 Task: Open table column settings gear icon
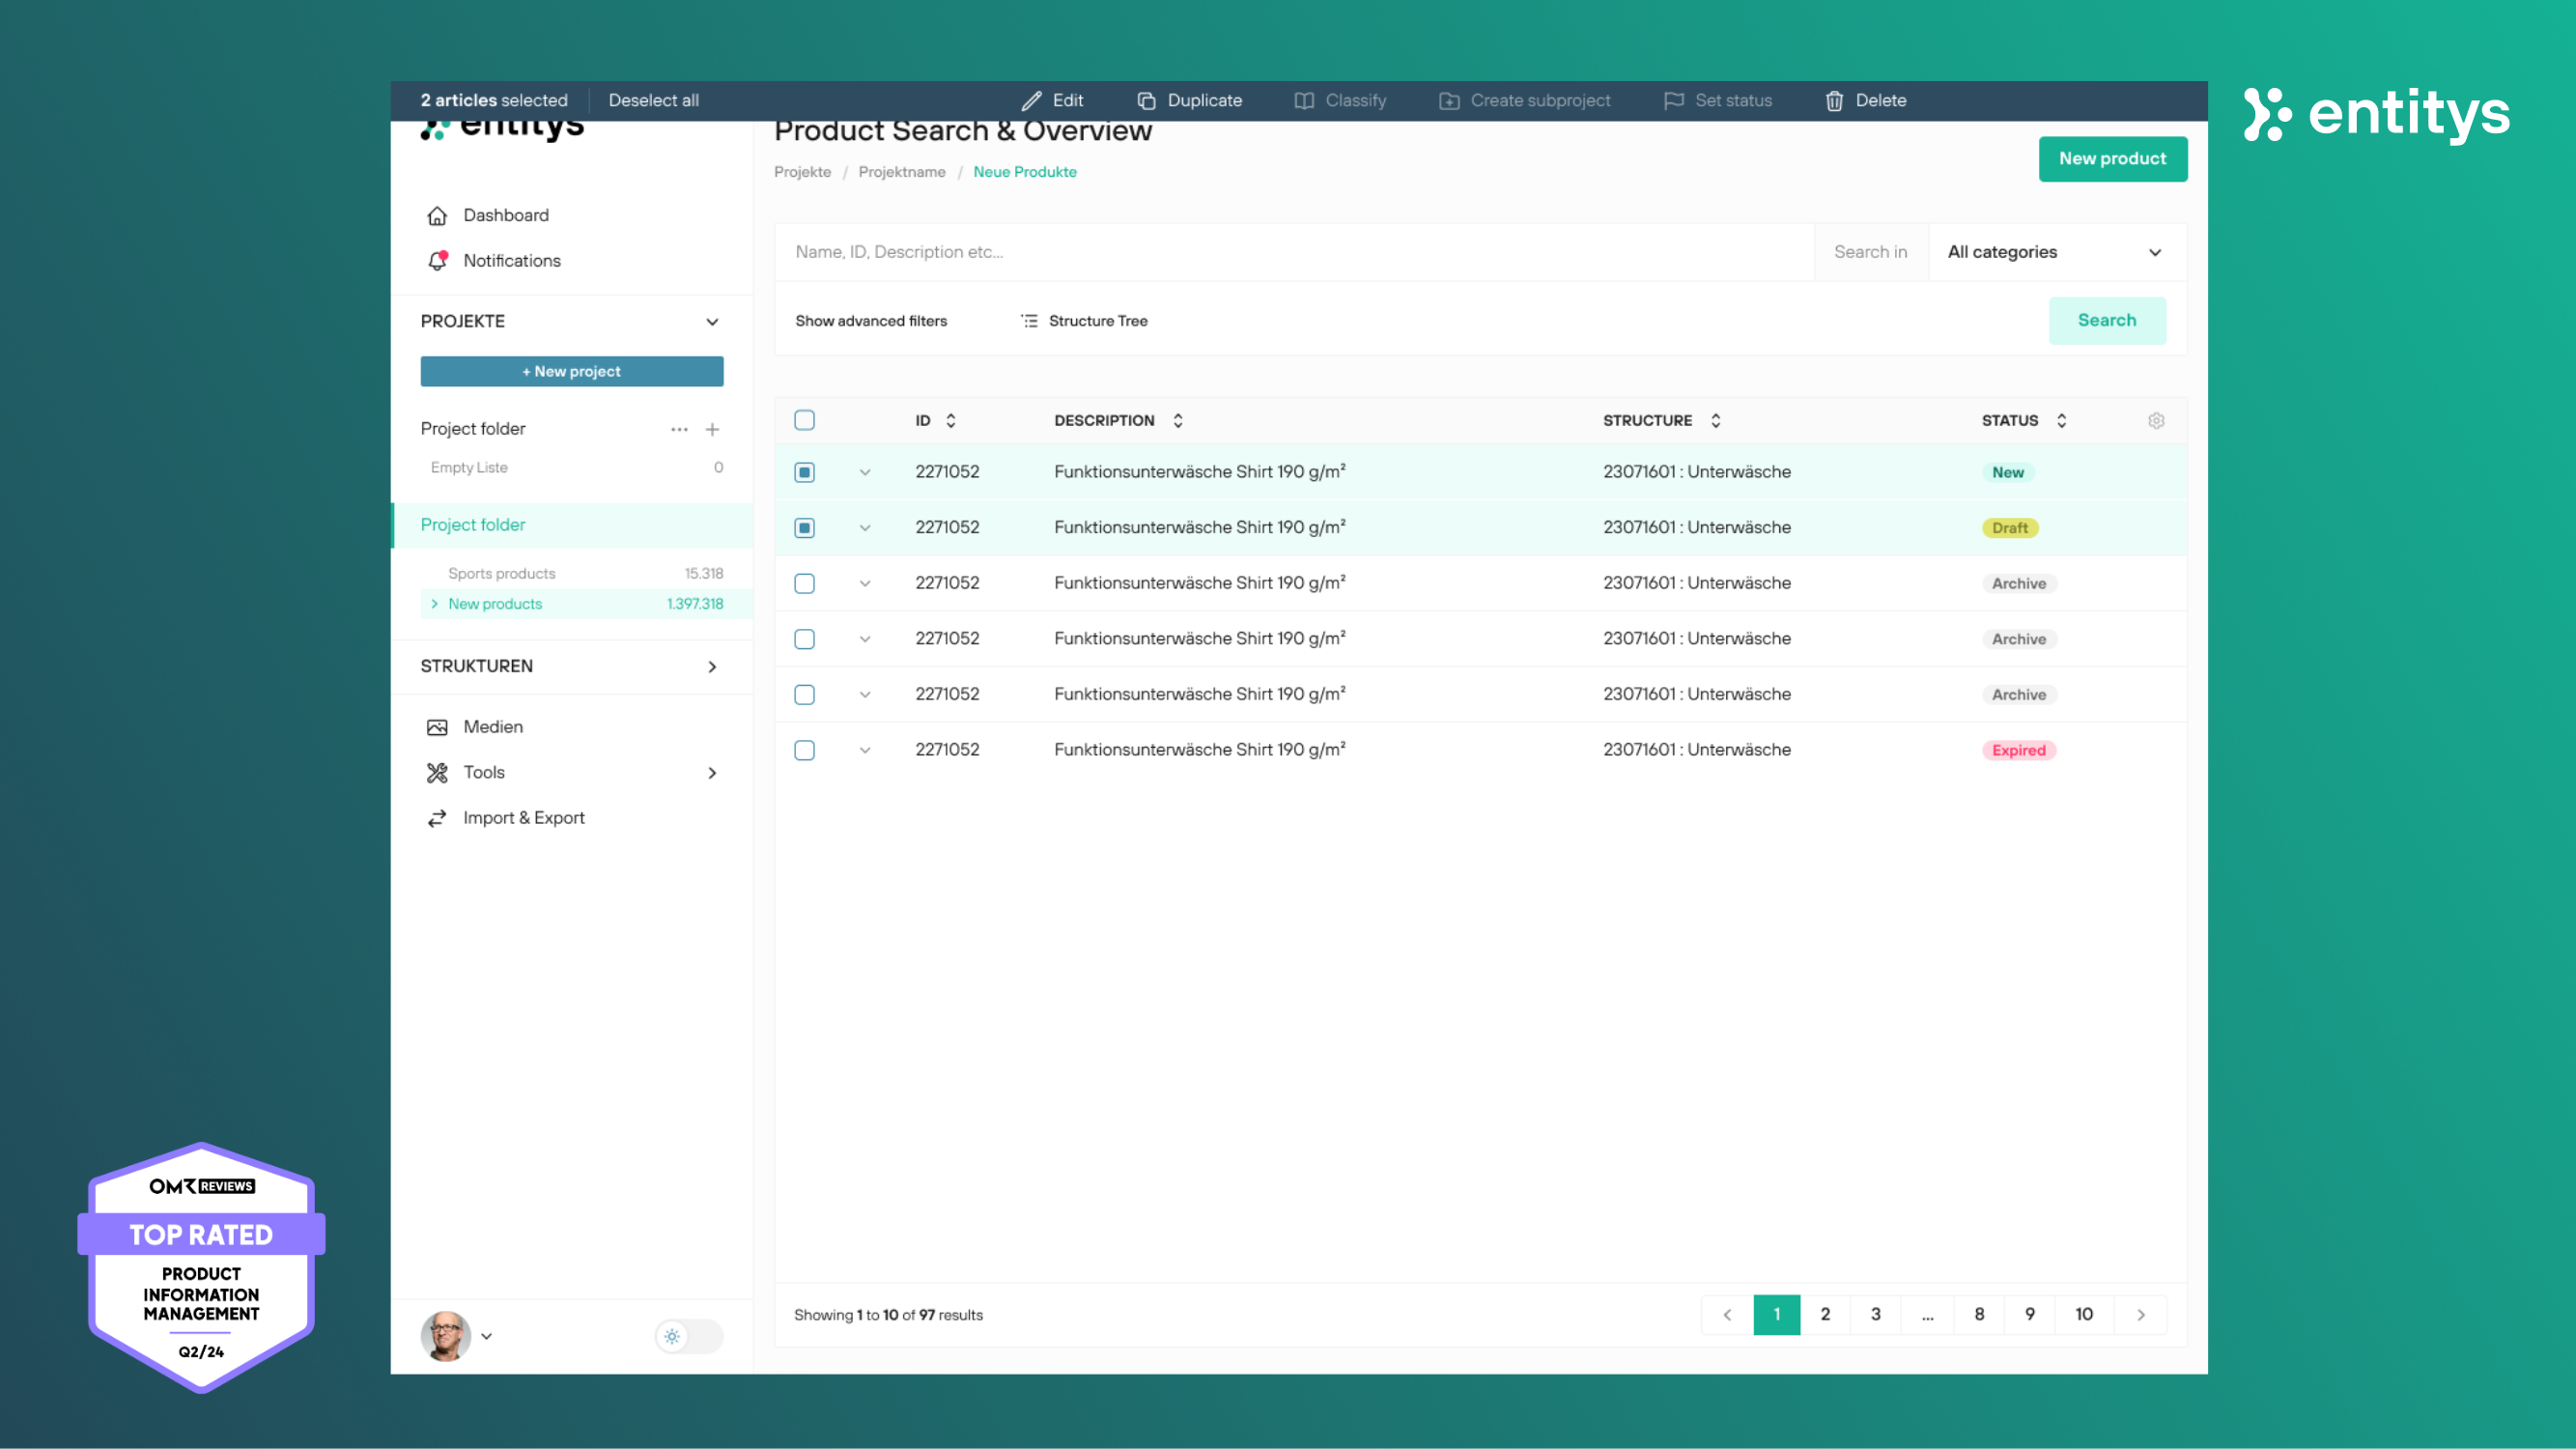tap(2156, 421)
